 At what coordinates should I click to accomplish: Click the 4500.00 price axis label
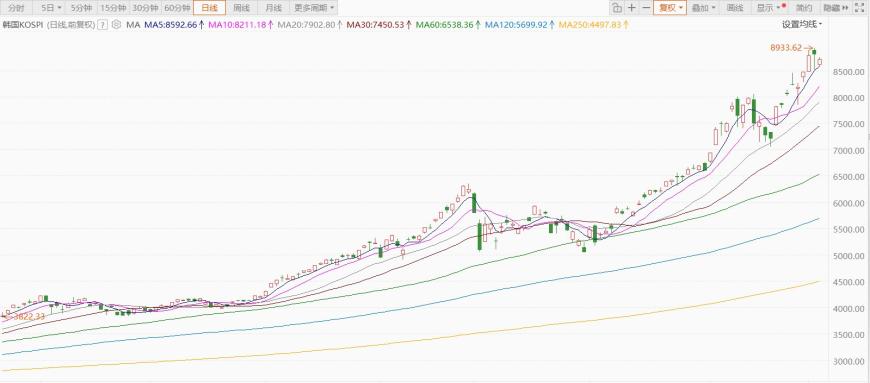[849, 283]
